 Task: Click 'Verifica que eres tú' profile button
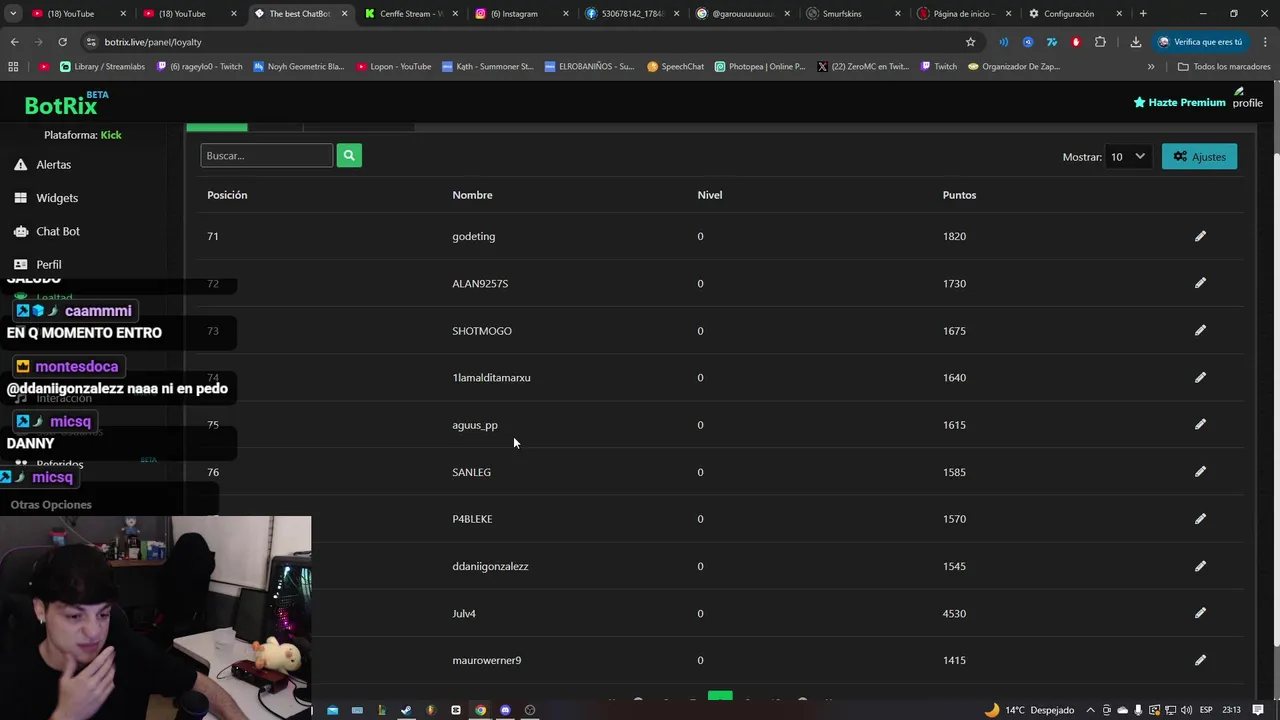click(1201, 42)
